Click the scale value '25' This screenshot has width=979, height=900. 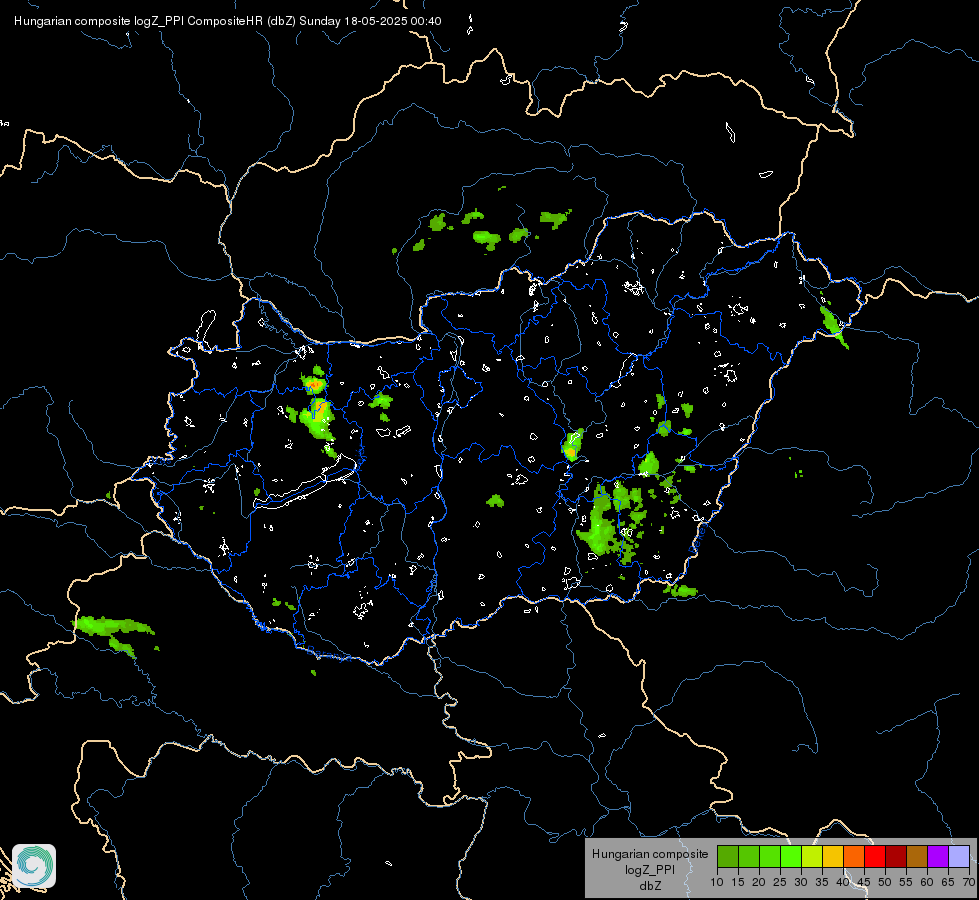pyautogui.click(x=780, y=883)
